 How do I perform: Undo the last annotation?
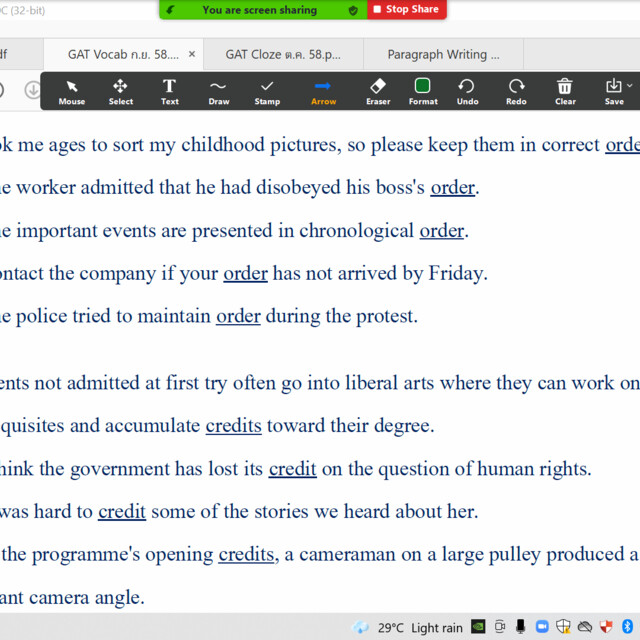pos(467,92)
